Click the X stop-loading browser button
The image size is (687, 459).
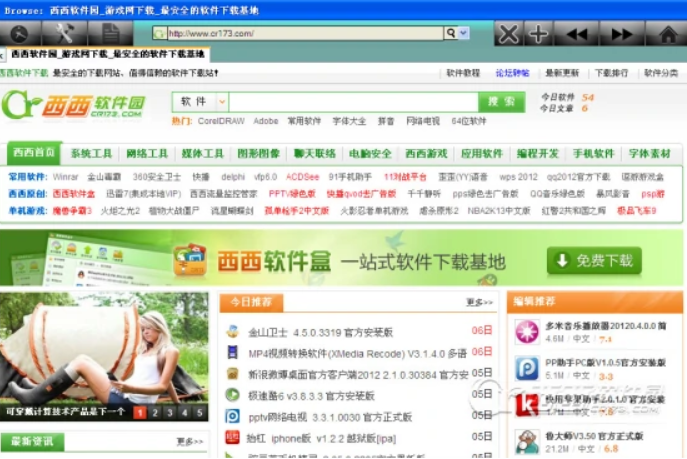point(509,34)
